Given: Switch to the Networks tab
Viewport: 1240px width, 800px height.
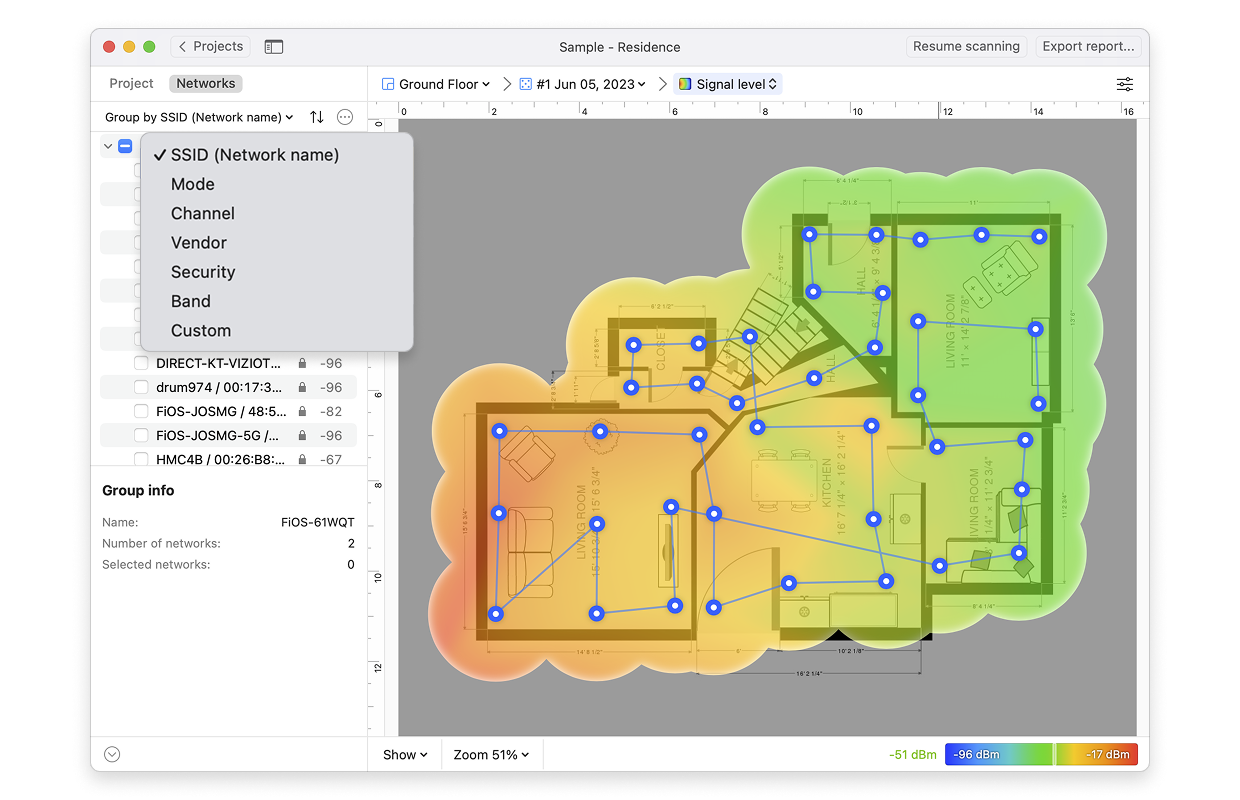Looking at the screenshot, I should point(206,84).
